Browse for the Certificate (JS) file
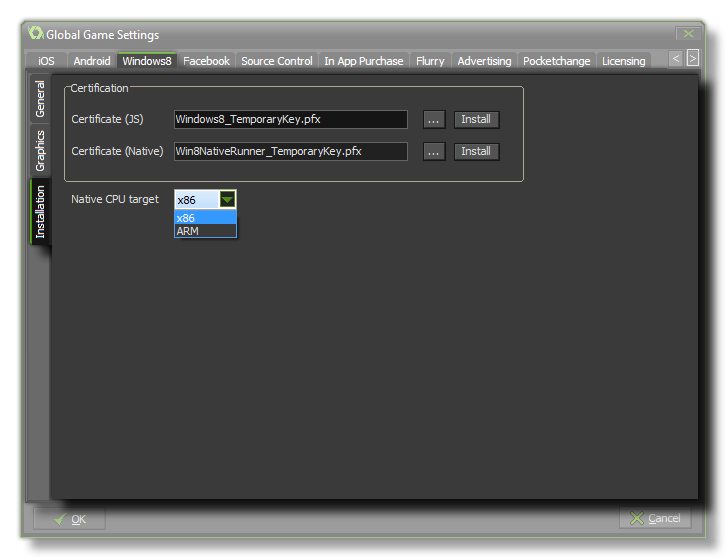Screen dimensions: 726x558 pos(433,120)
